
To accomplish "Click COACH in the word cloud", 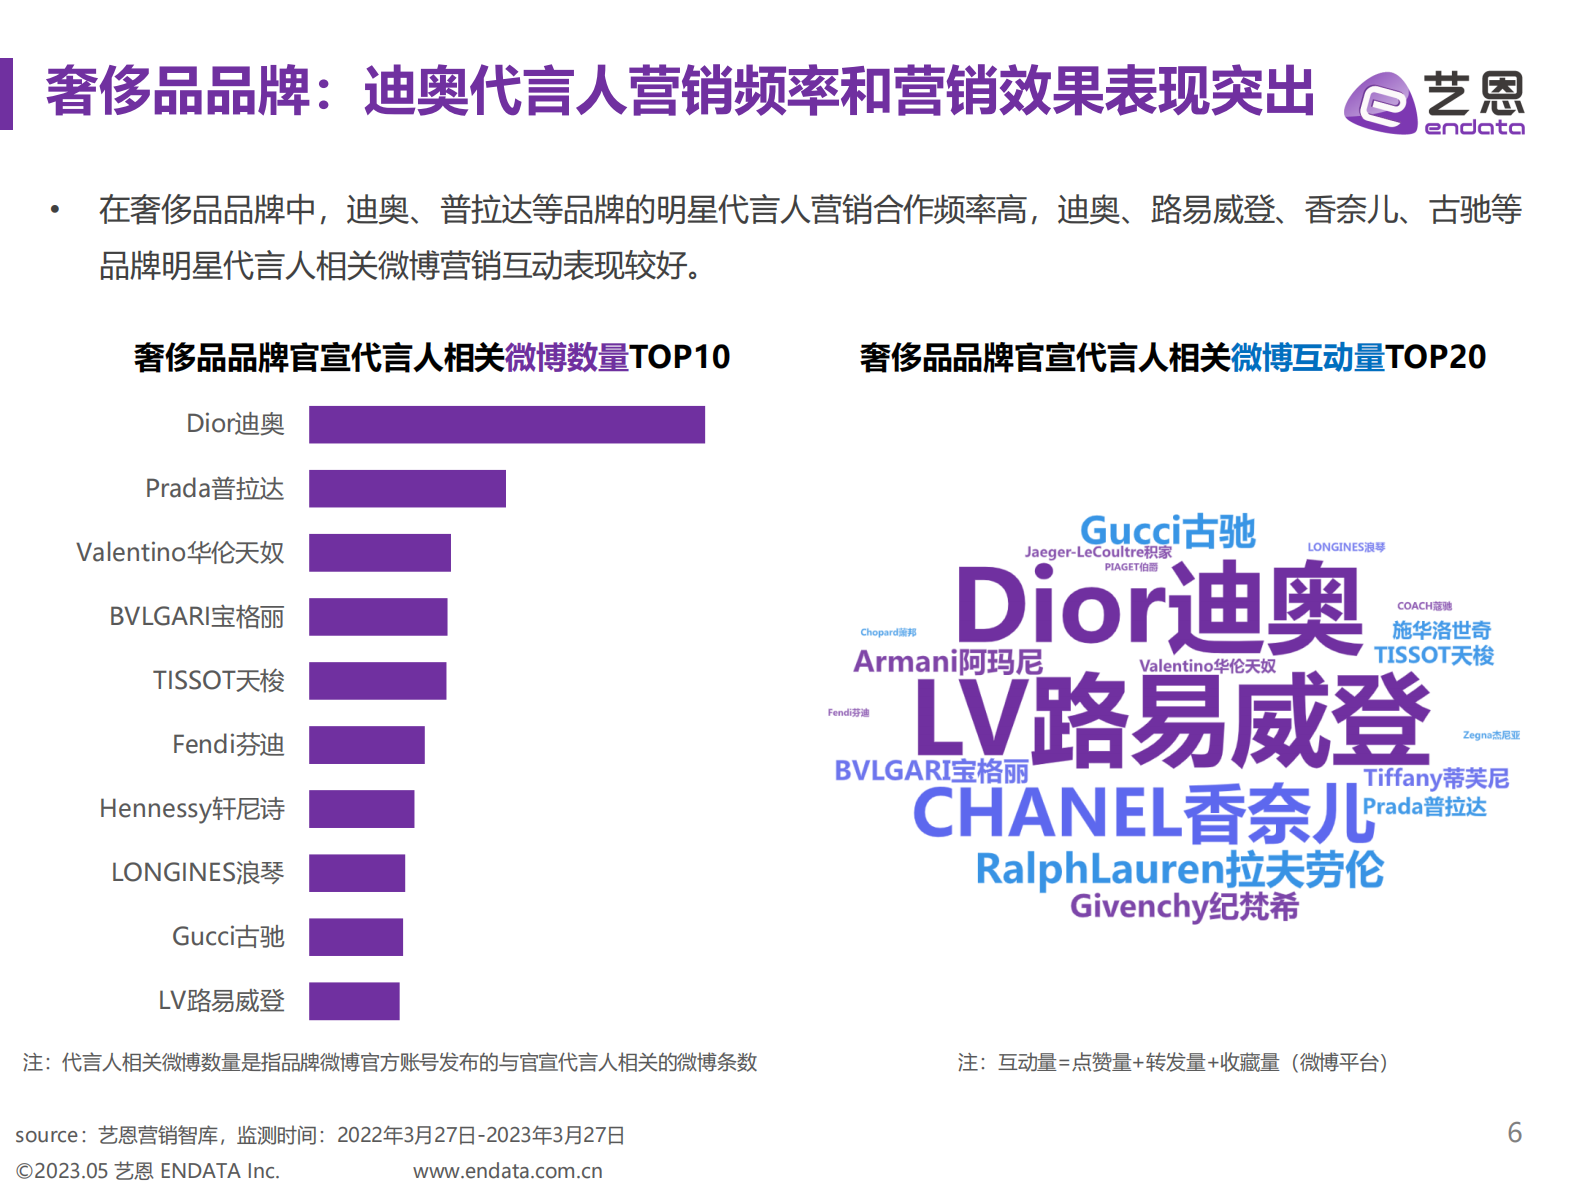I will (x=1424, y=606).
